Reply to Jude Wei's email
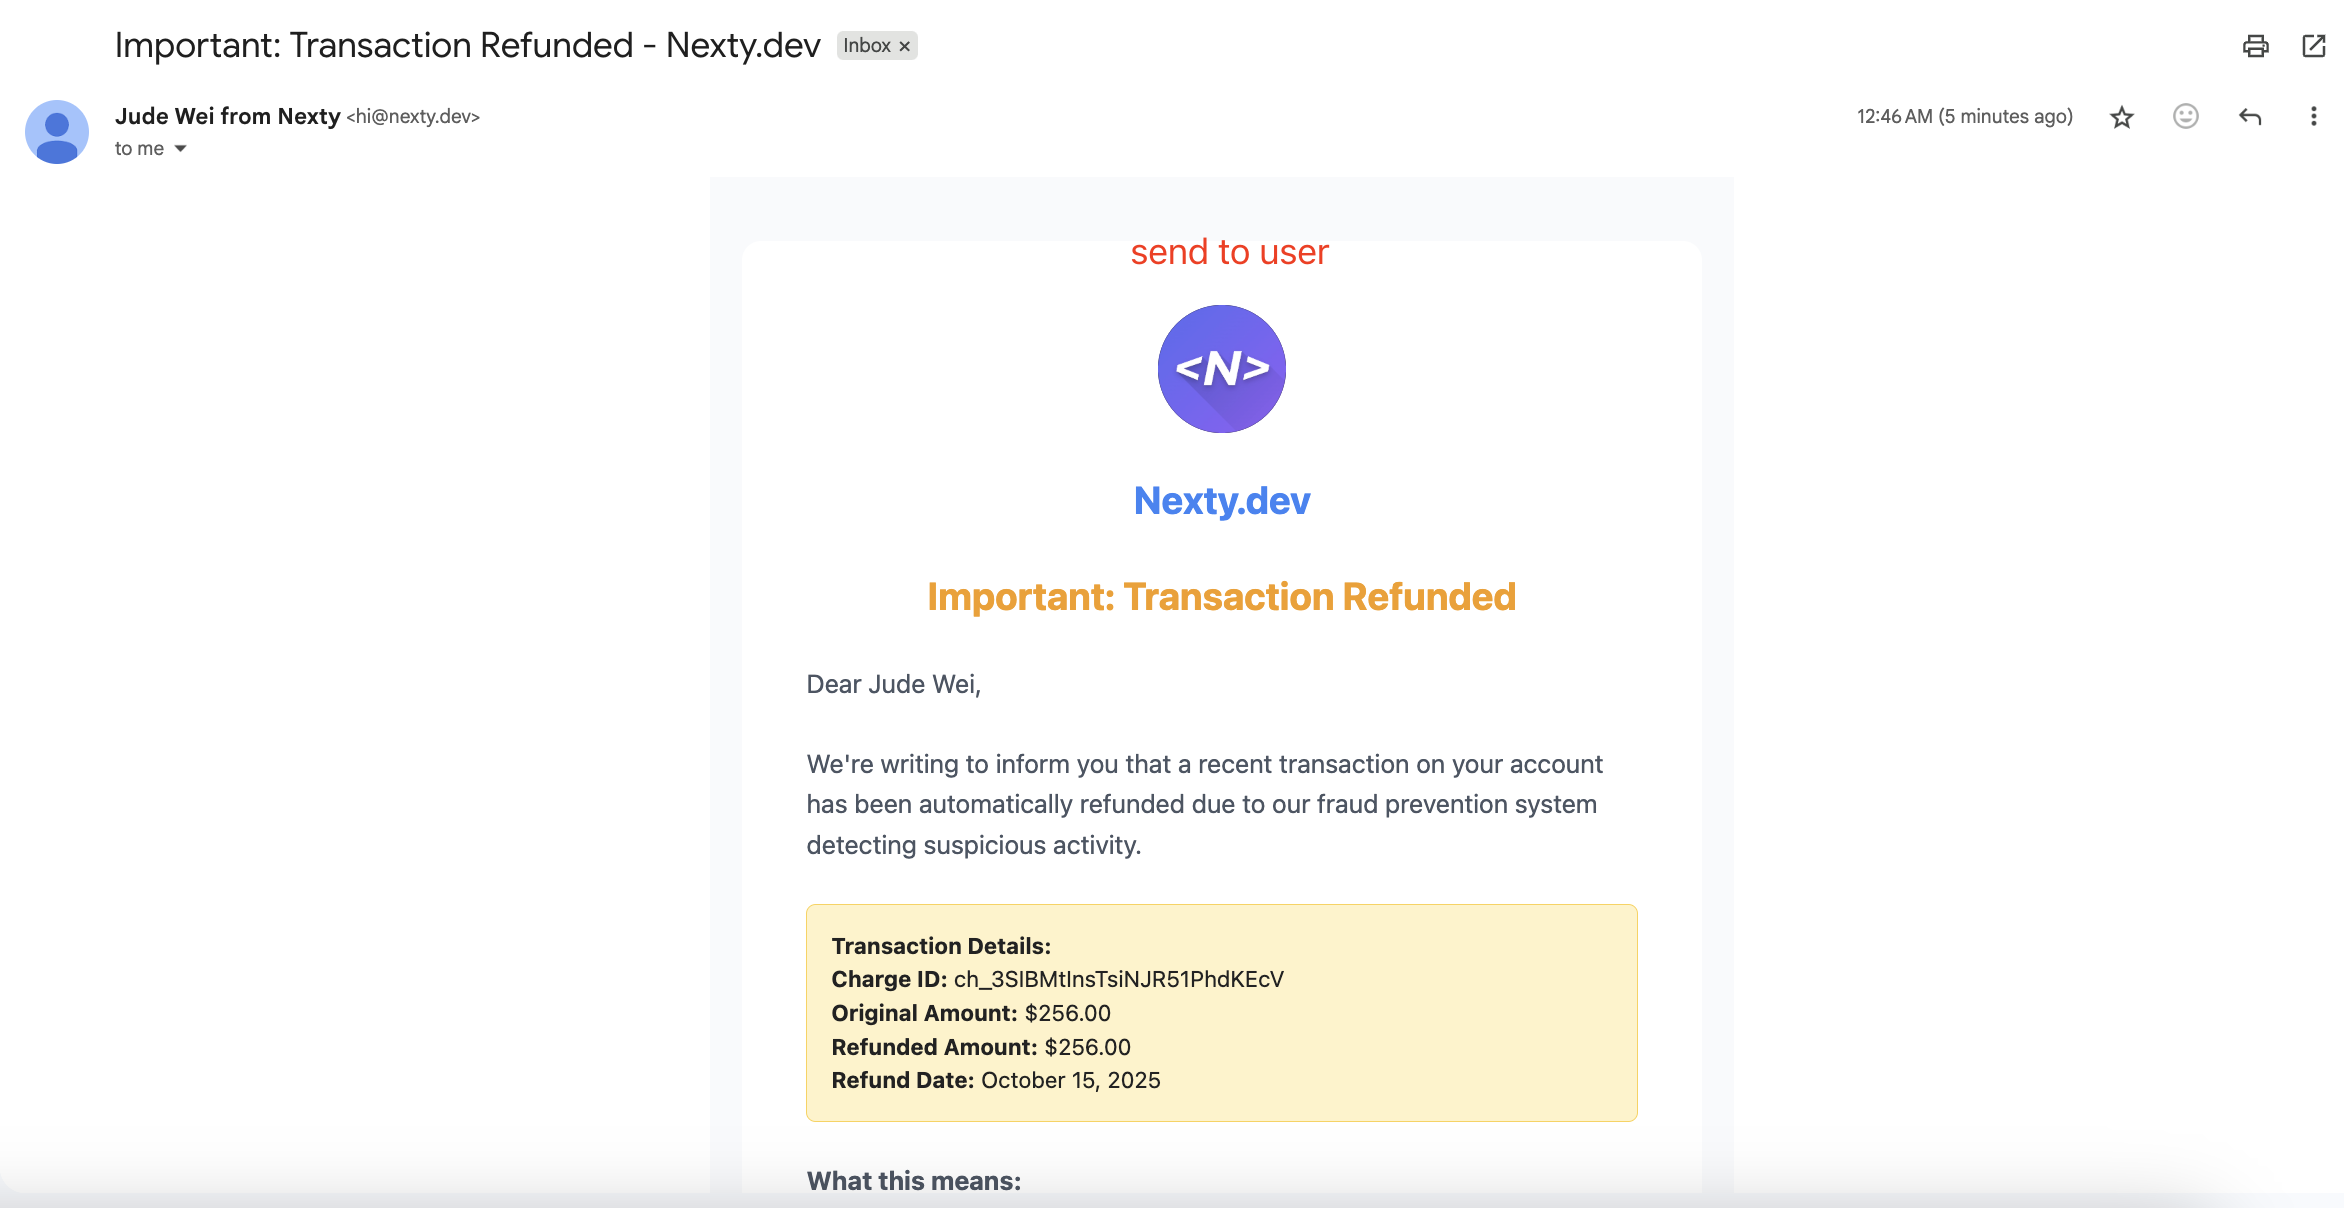This screenshot has width=2344, height=1208. coord(2249,117)
